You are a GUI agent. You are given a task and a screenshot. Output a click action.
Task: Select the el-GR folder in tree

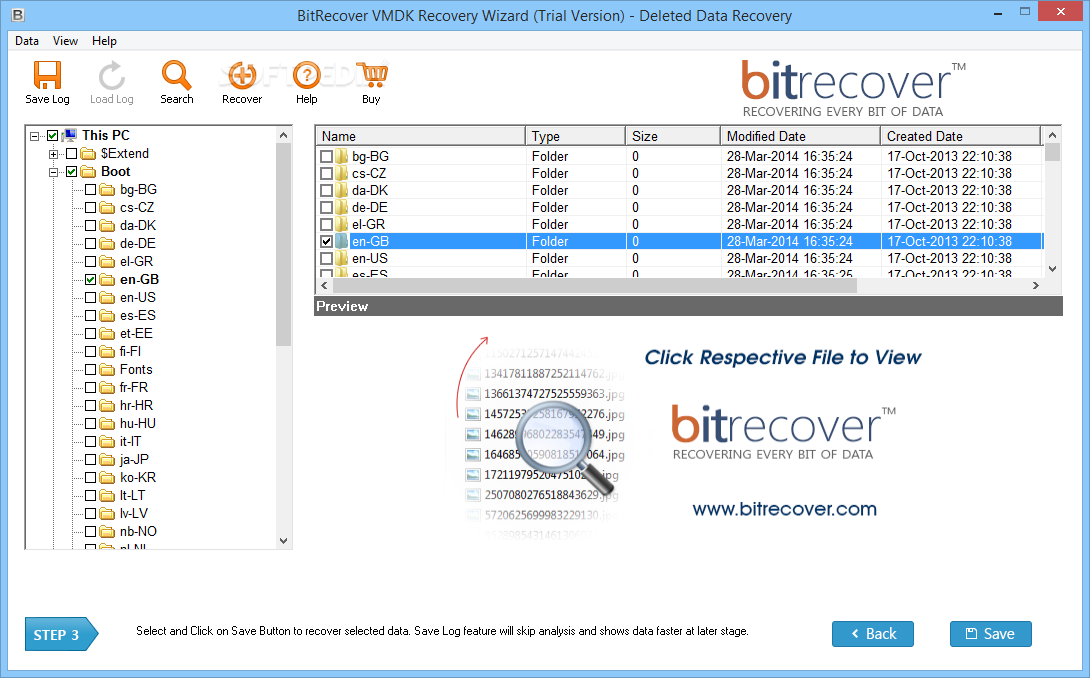136,261
